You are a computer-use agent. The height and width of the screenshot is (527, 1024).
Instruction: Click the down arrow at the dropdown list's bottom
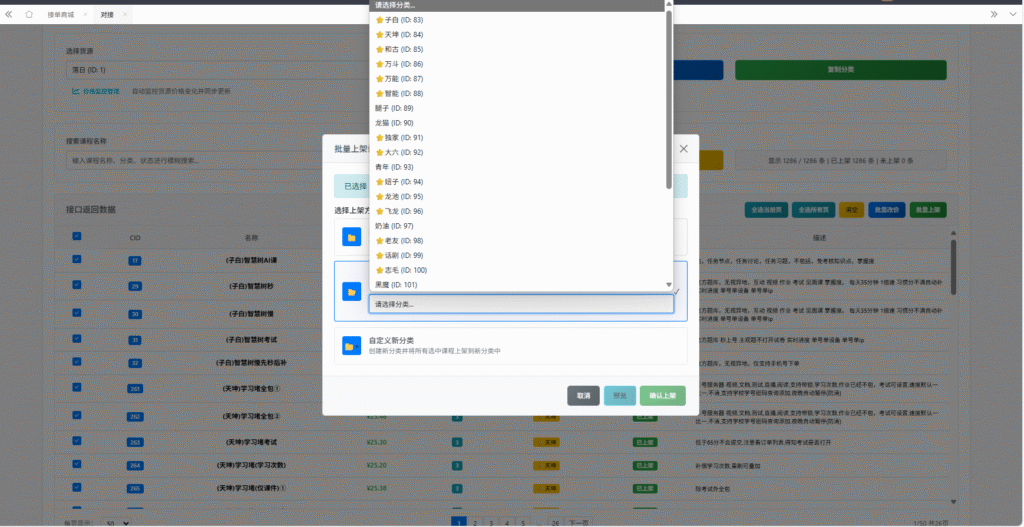click(669, 285)
